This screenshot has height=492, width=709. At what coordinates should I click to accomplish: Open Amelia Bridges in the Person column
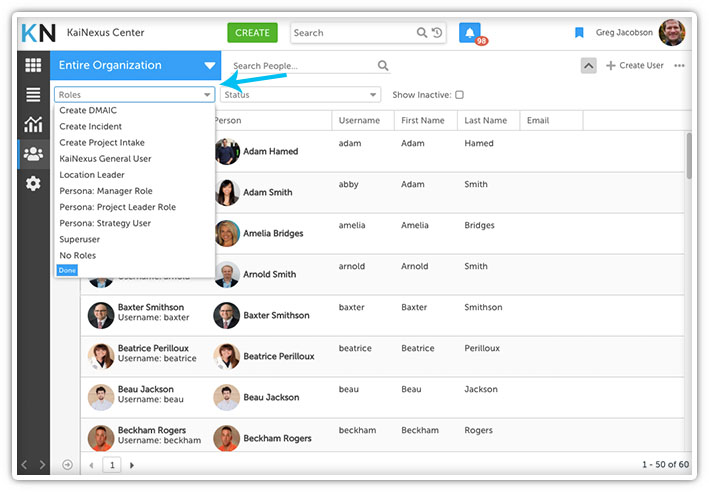(x=273, y=234)
